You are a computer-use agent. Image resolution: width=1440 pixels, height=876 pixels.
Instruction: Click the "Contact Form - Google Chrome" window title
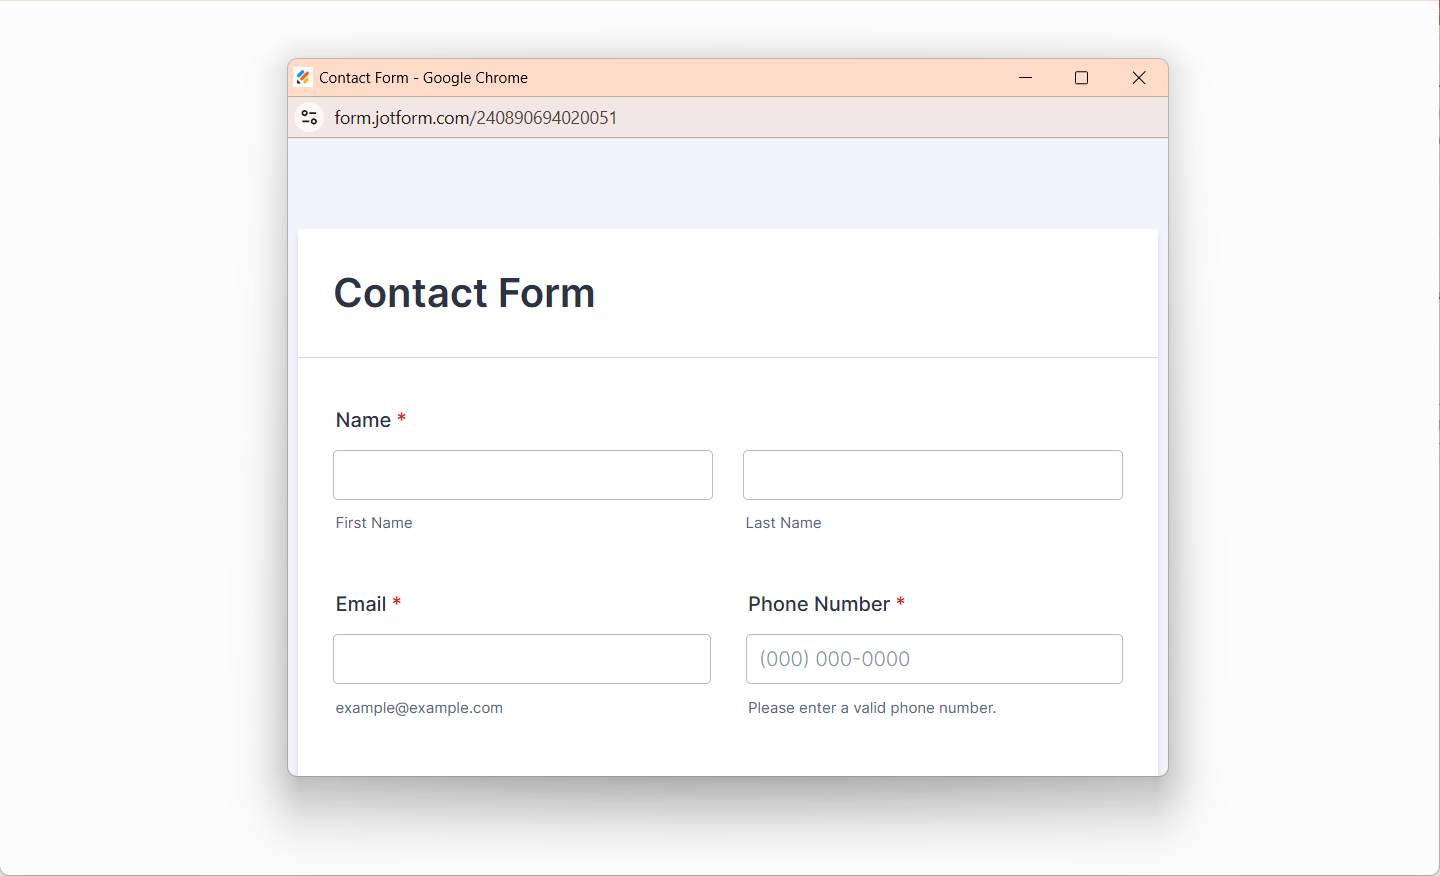point(423,78)
